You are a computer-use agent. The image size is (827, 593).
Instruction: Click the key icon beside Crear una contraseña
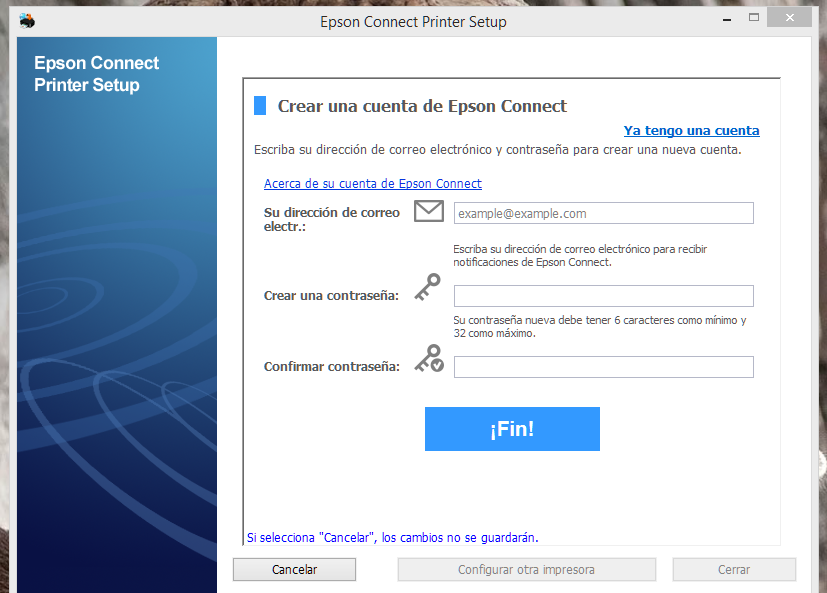click(x=428, y=287)
